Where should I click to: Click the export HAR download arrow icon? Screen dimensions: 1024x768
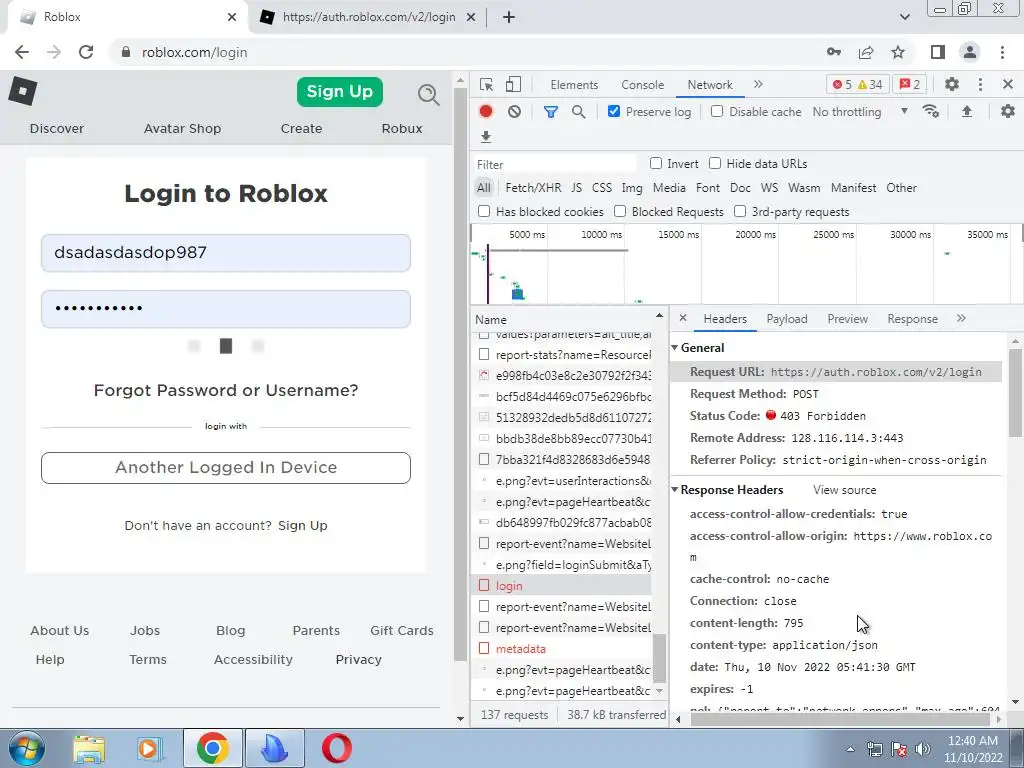485,137
